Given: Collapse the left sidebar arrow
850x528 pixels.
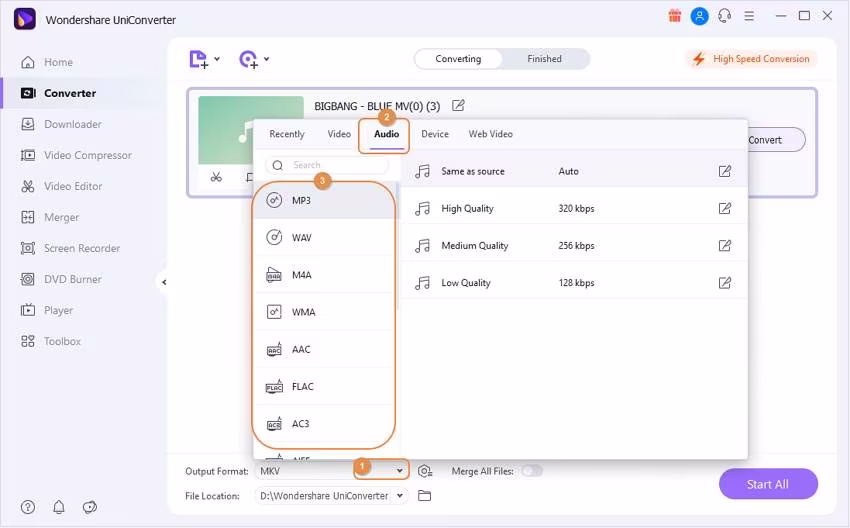Looking at the screenshot, I should [163, 282].
